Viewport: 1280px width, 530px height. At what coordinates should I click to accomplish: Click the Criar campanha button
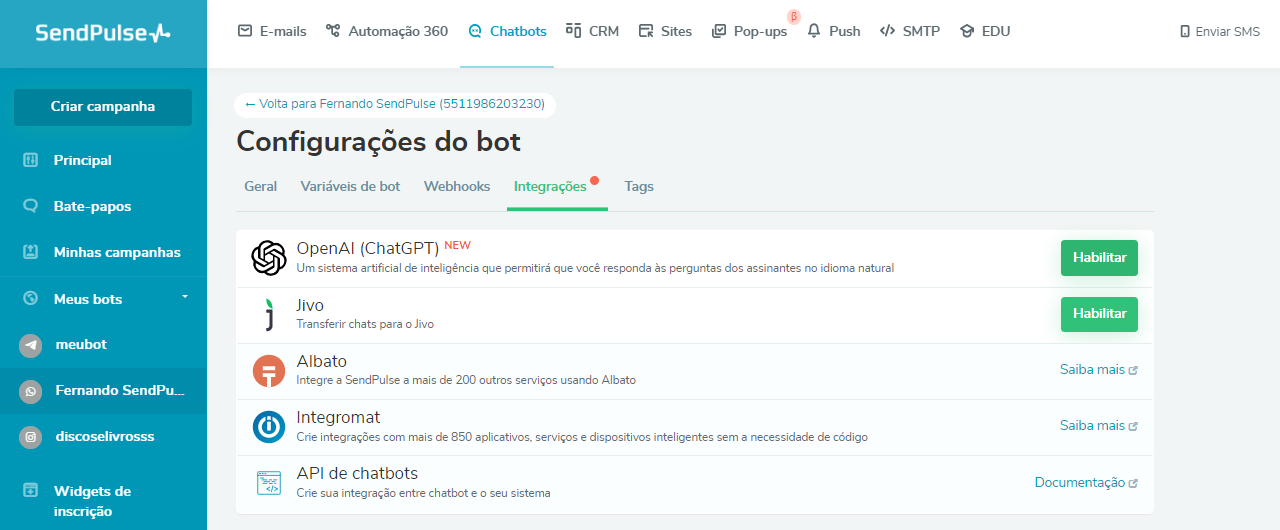[103, 107]
